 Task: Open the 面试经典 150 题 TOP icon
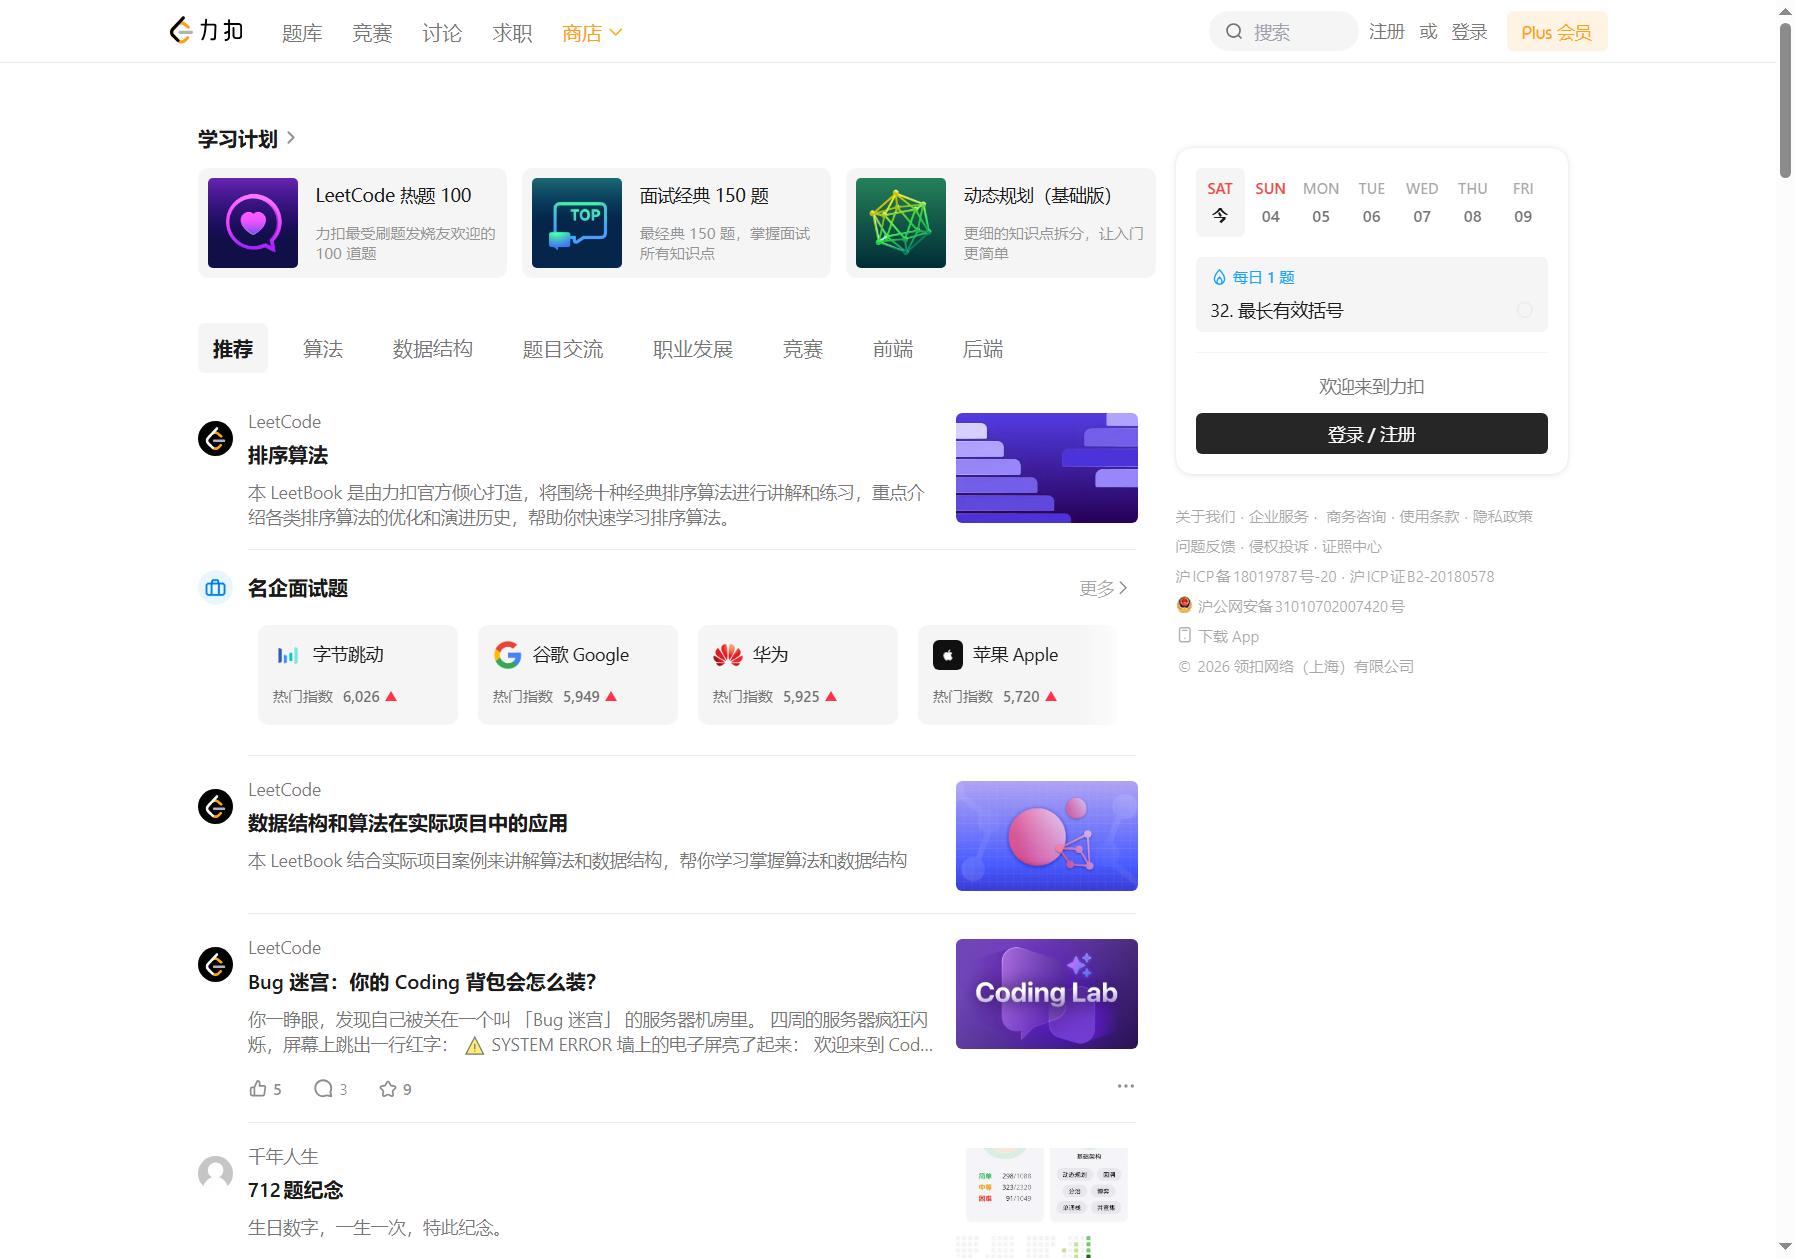click(577, 223)
